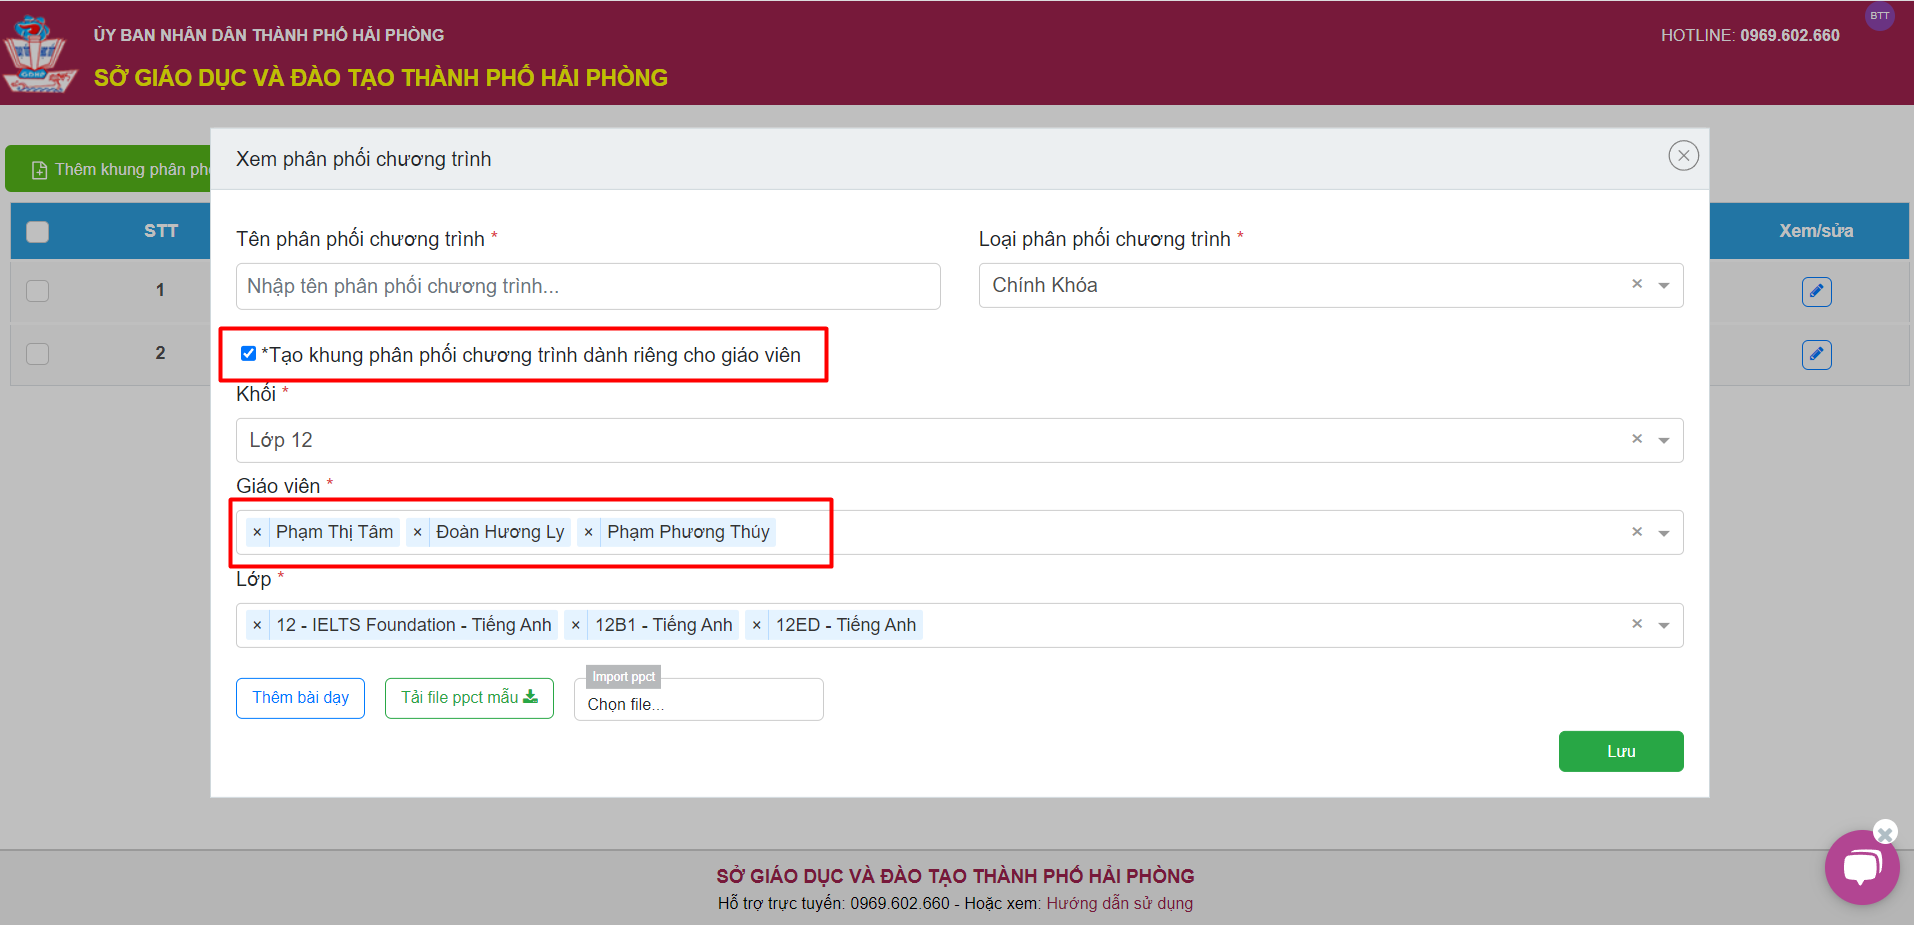This screenshot has width=1914, height=925.
Task: Toggle select-all checkbox in table header
Action: coord(37,232)
